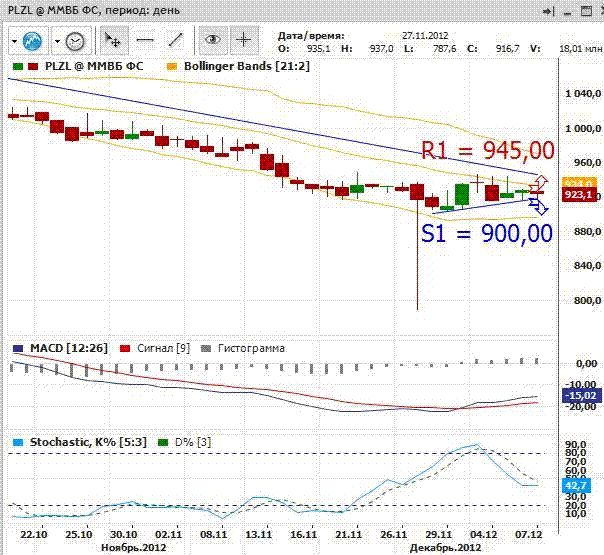Click the volume value 18,01 млн
The image size is (604, 555).
(581, 49)
